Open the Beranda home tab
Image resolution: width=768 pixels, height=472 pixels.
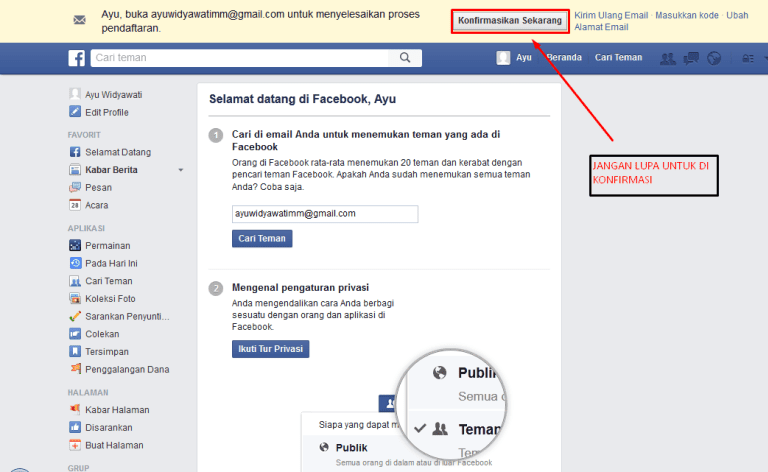tap(564, 57)
